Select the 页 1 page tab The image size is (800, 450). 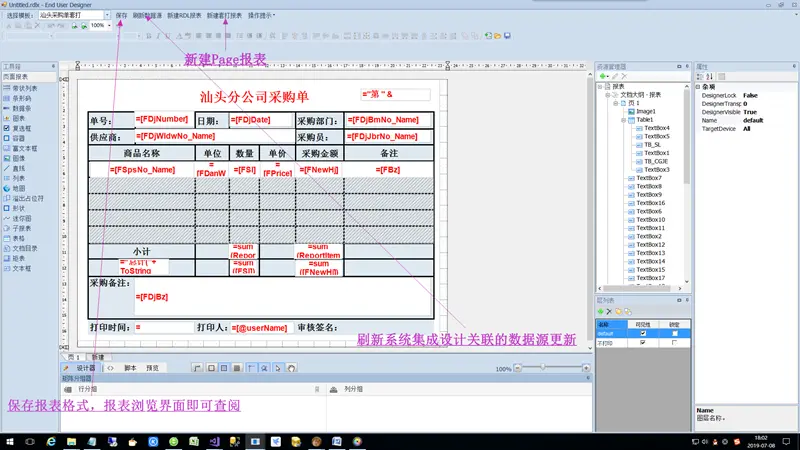[x=74, y=357]
